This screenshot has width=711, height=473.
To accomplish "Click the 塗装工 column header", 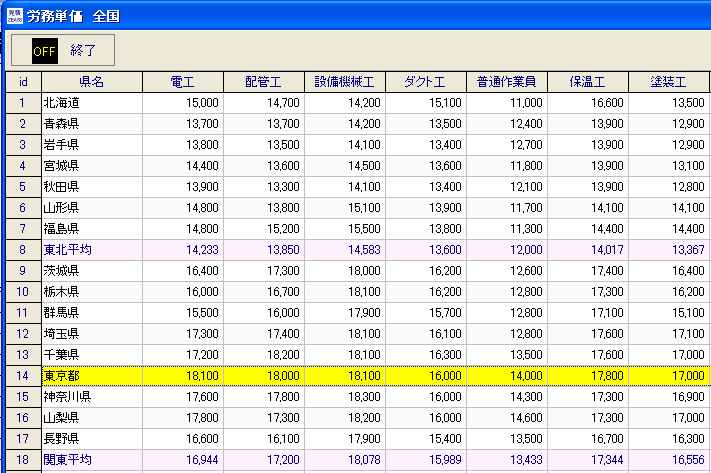I will pyautogui.click(x=667, y=81).
